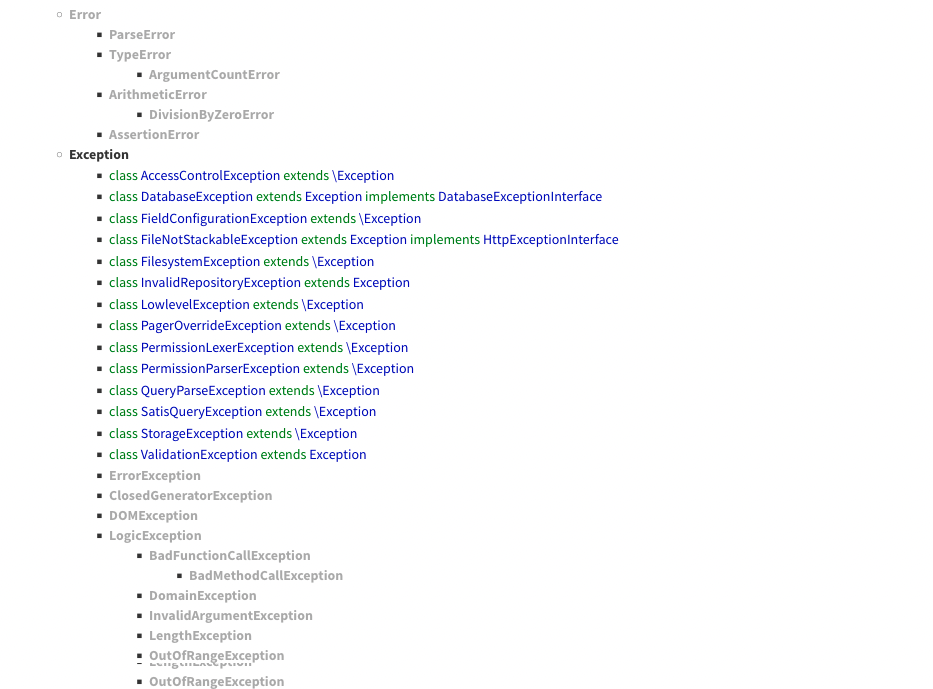The height and width of the screenshot is (689, 933).
Task: Select the InvalidRepositoryException link
Action: point(220,283)
